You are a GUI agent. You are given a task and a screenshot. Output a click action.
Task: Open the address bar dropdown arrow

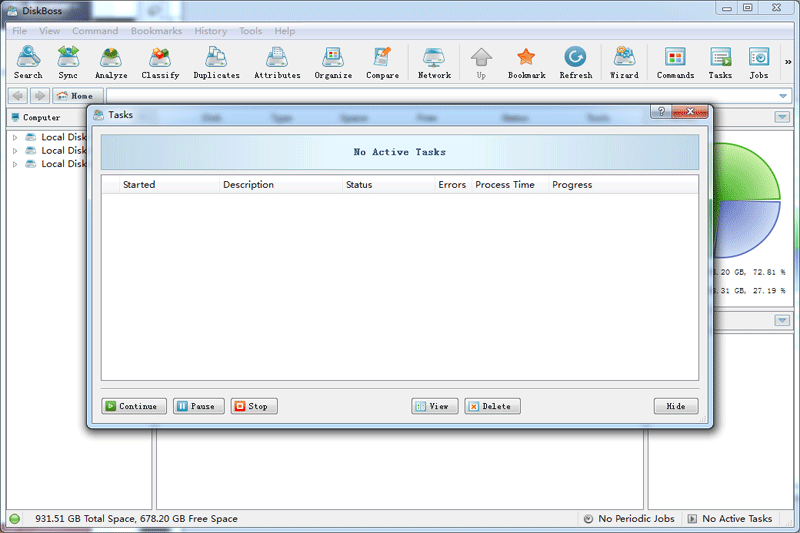[x=783, y=96]
